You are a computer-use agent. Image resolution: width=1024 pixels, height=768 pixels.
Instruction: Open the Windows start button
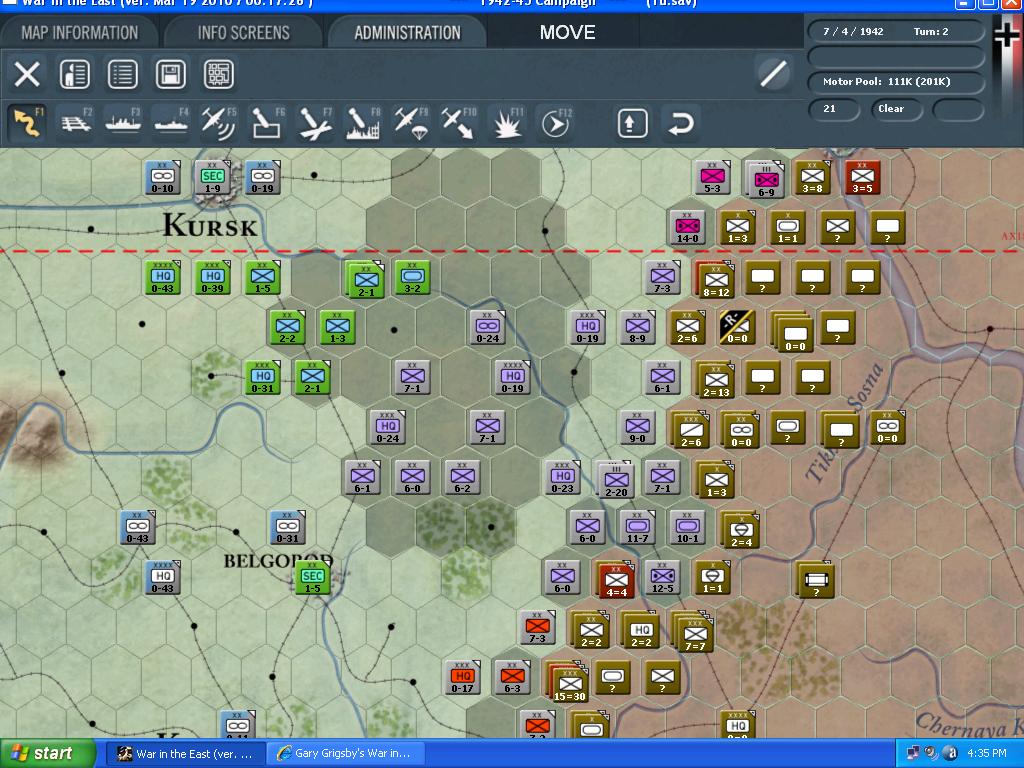(48, 754)
